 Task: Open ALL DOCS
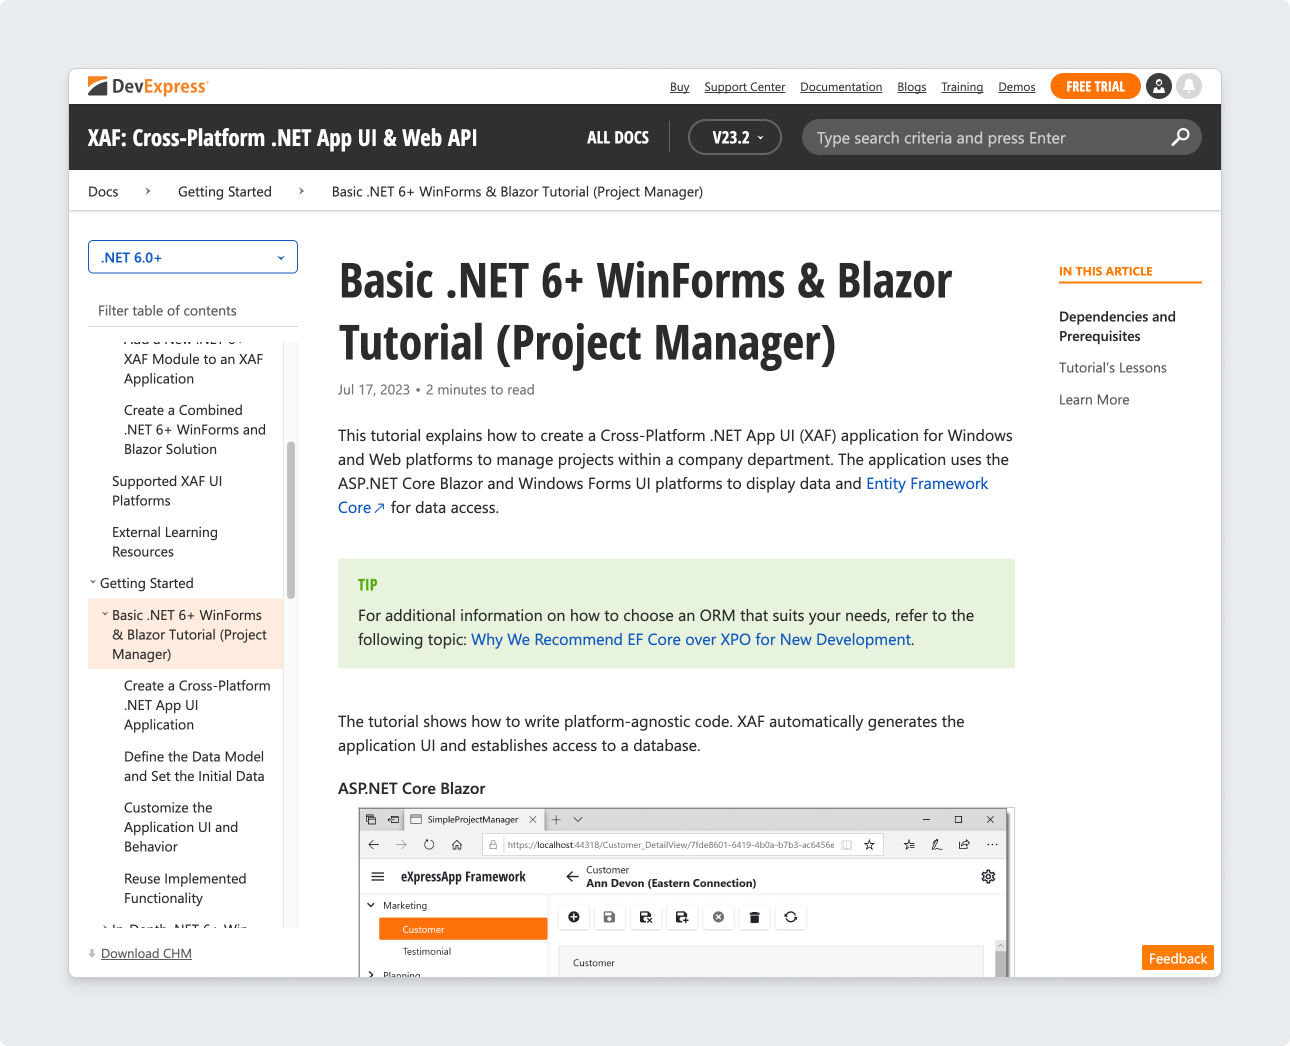[618, 138]
